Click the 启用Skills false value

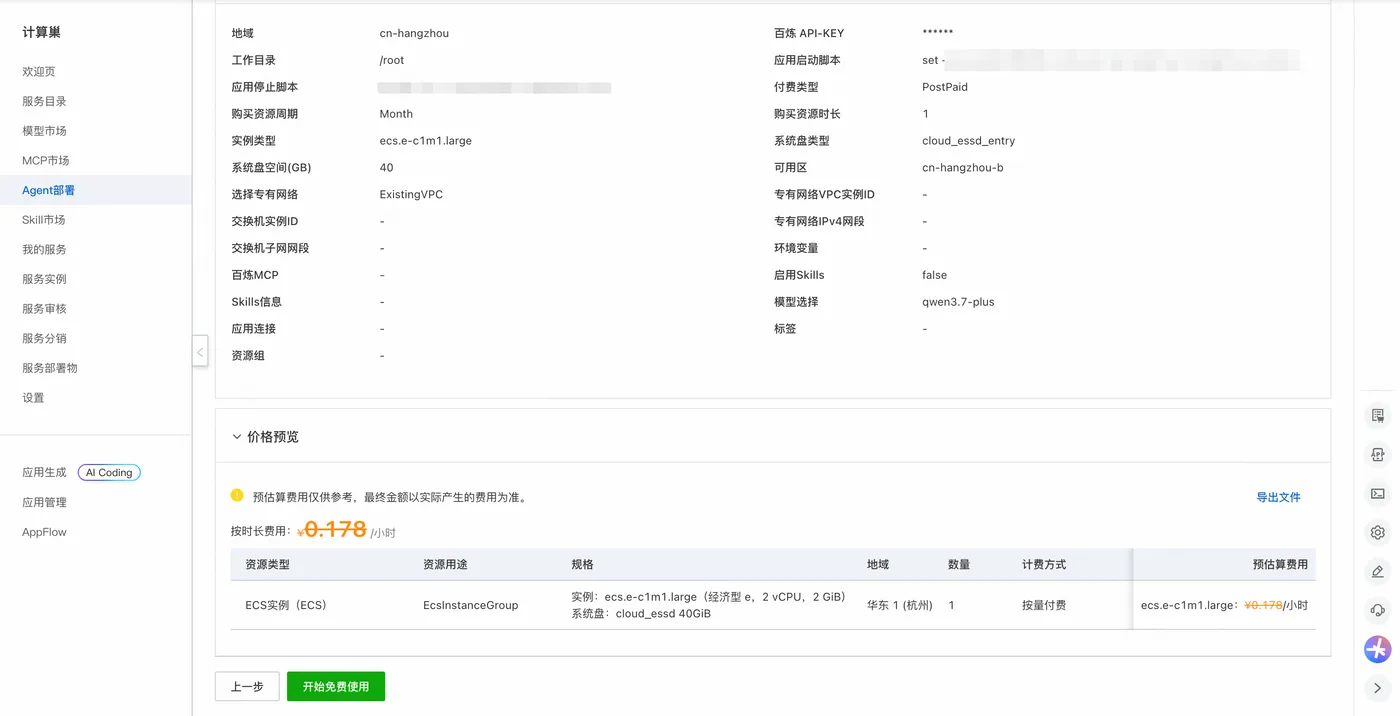coord(934,275)
